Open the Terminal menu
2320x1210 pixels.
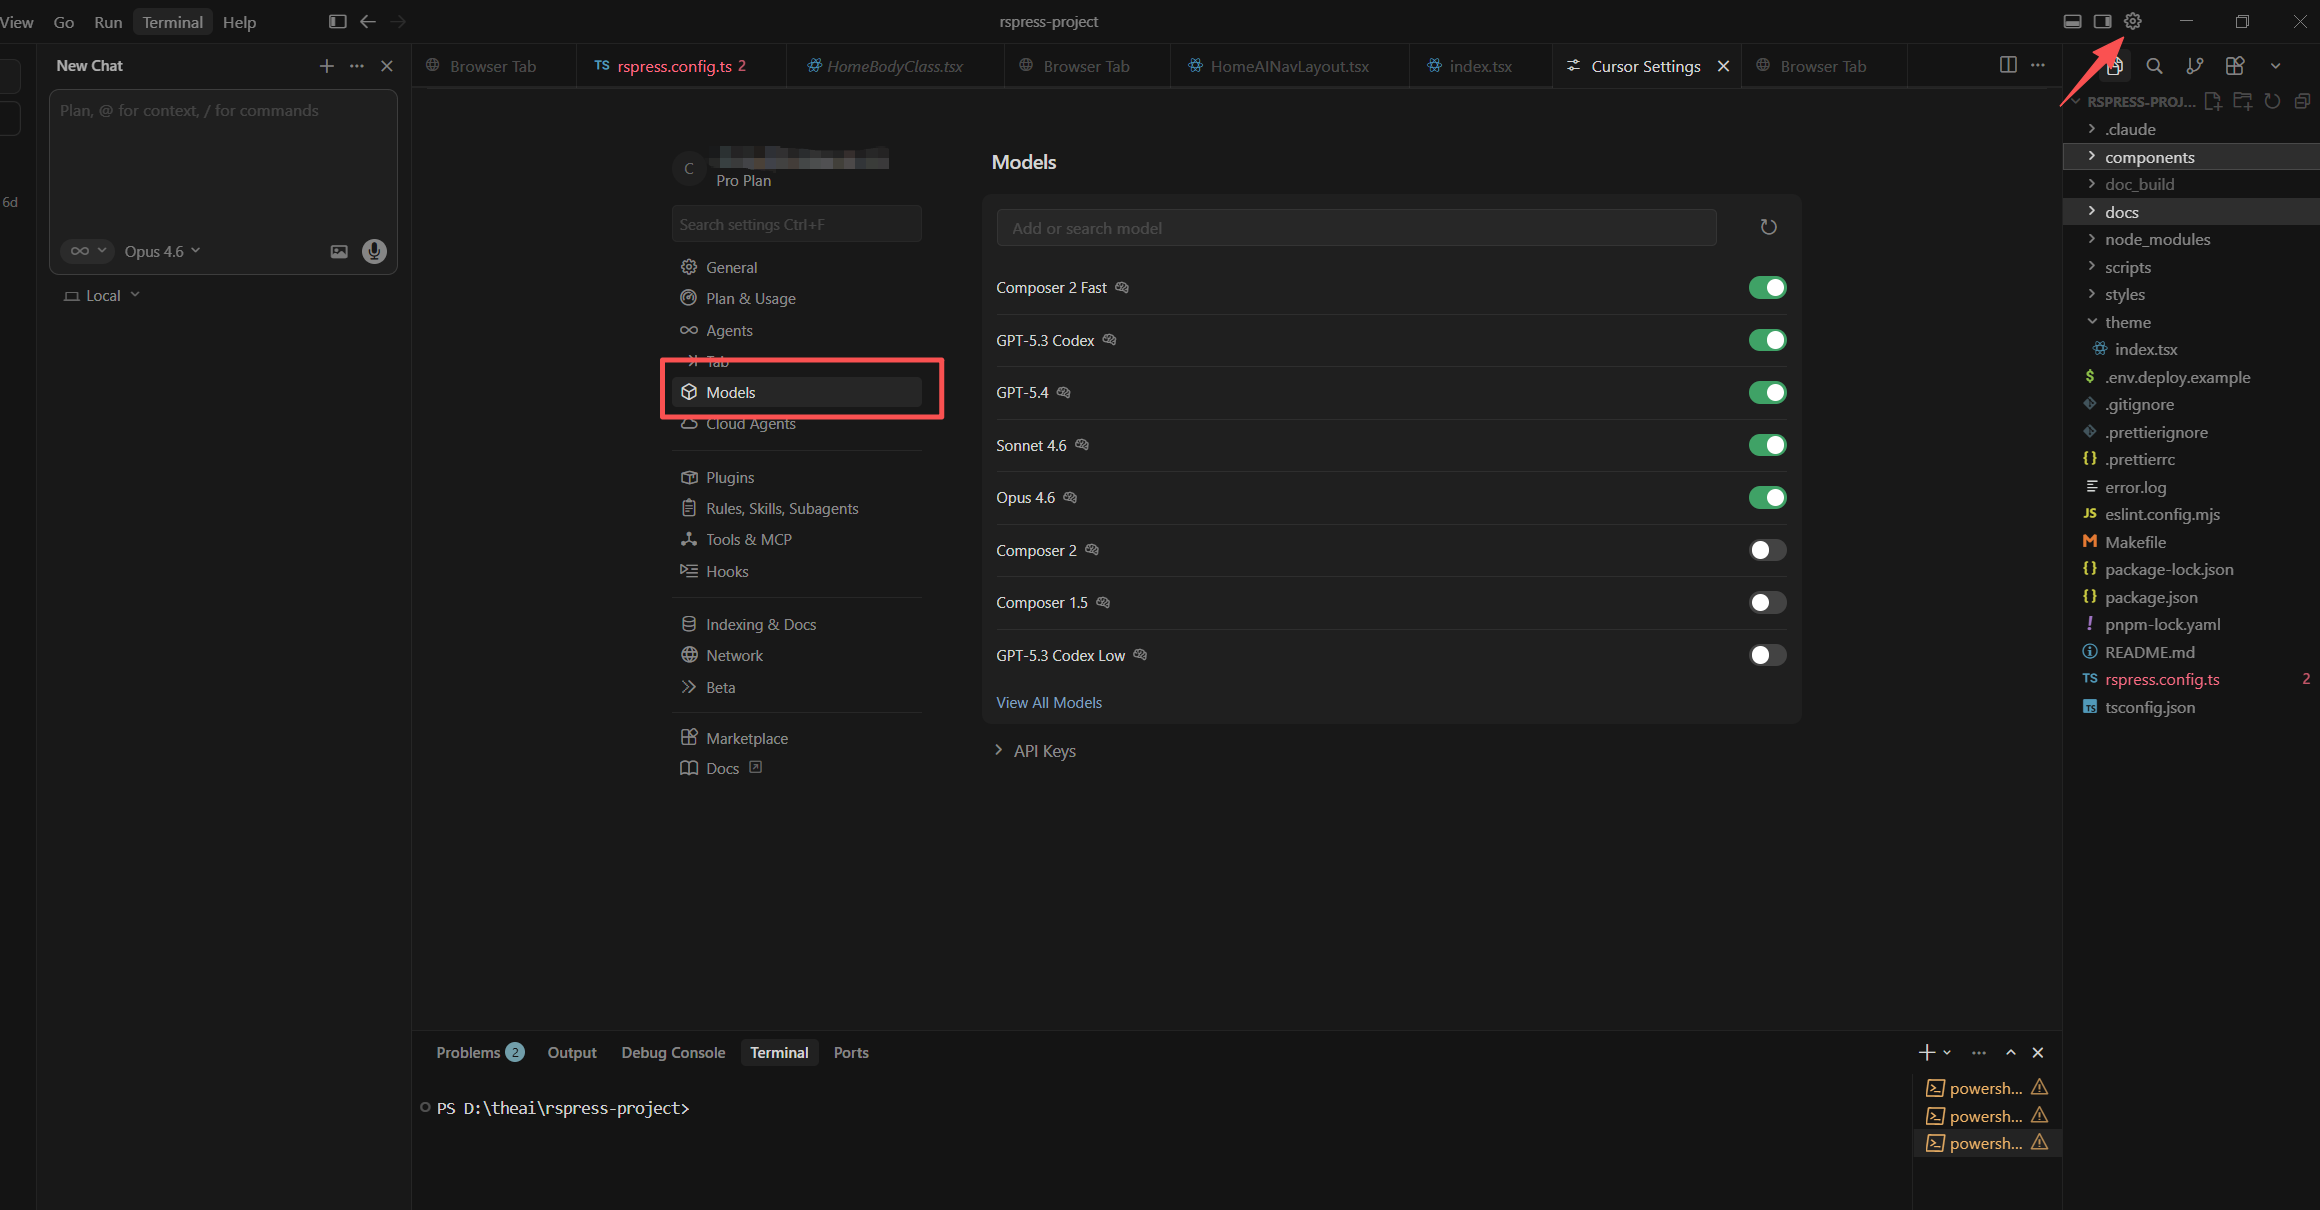(172, 22)
